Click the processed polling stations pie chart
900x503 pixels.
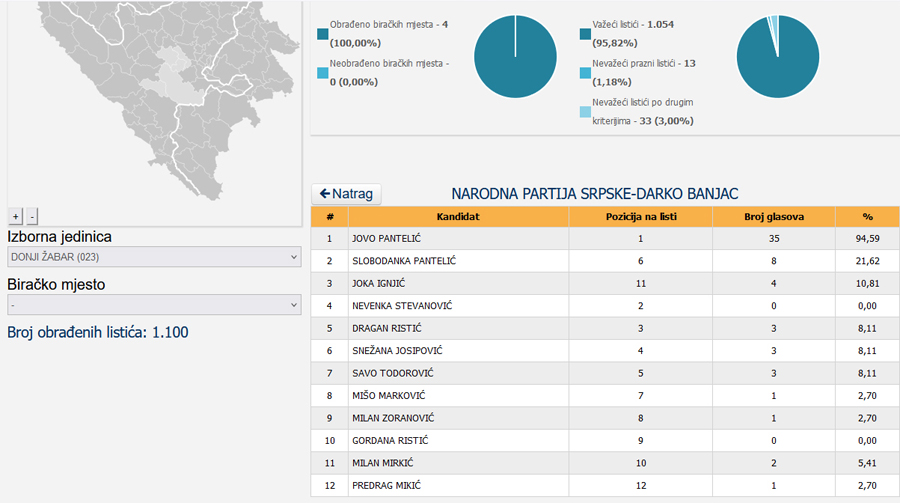(x=515, y=56)
